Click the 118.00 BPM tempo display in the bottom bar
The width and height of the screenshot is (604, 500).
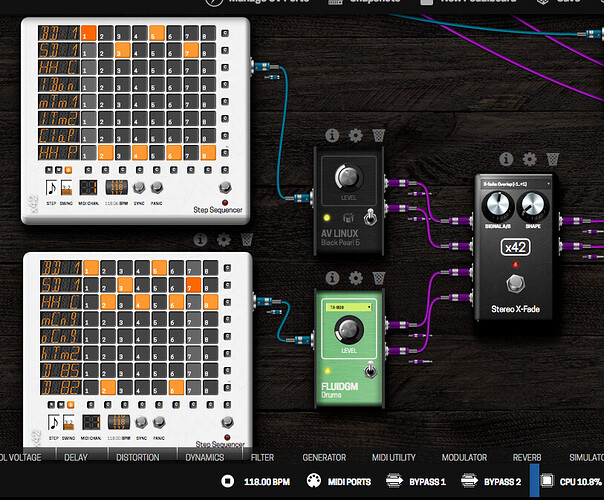coord(267,481)
